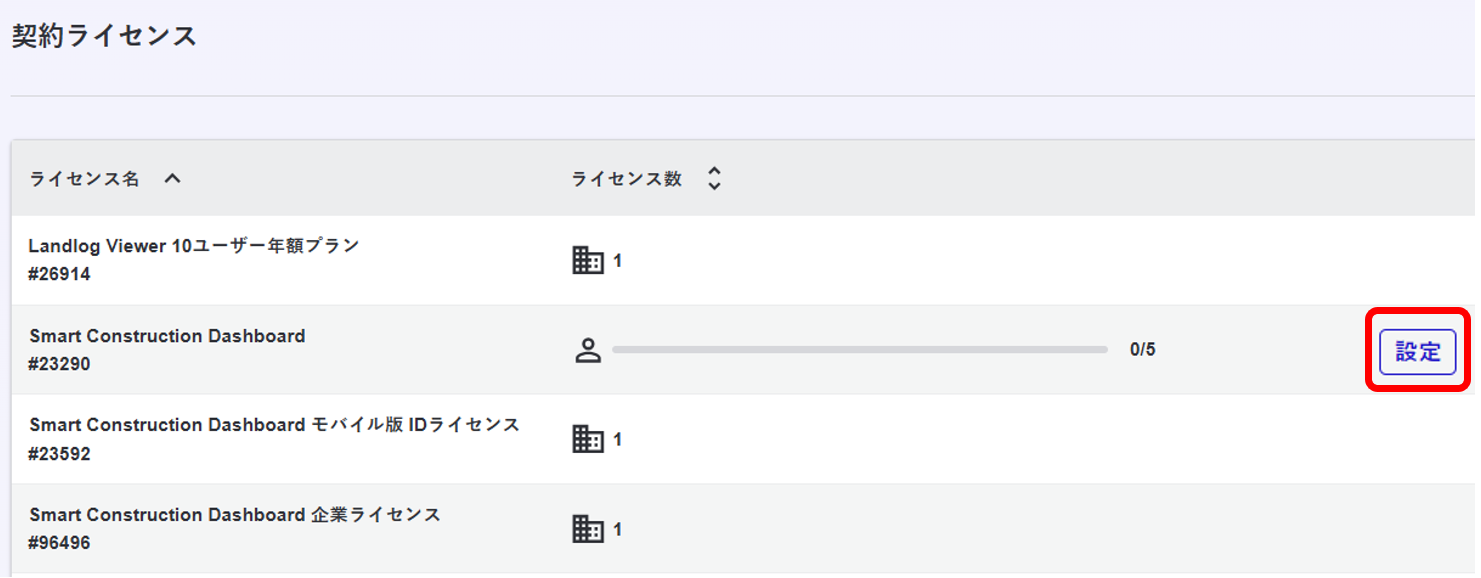Click license number #96496

point(59,543)
